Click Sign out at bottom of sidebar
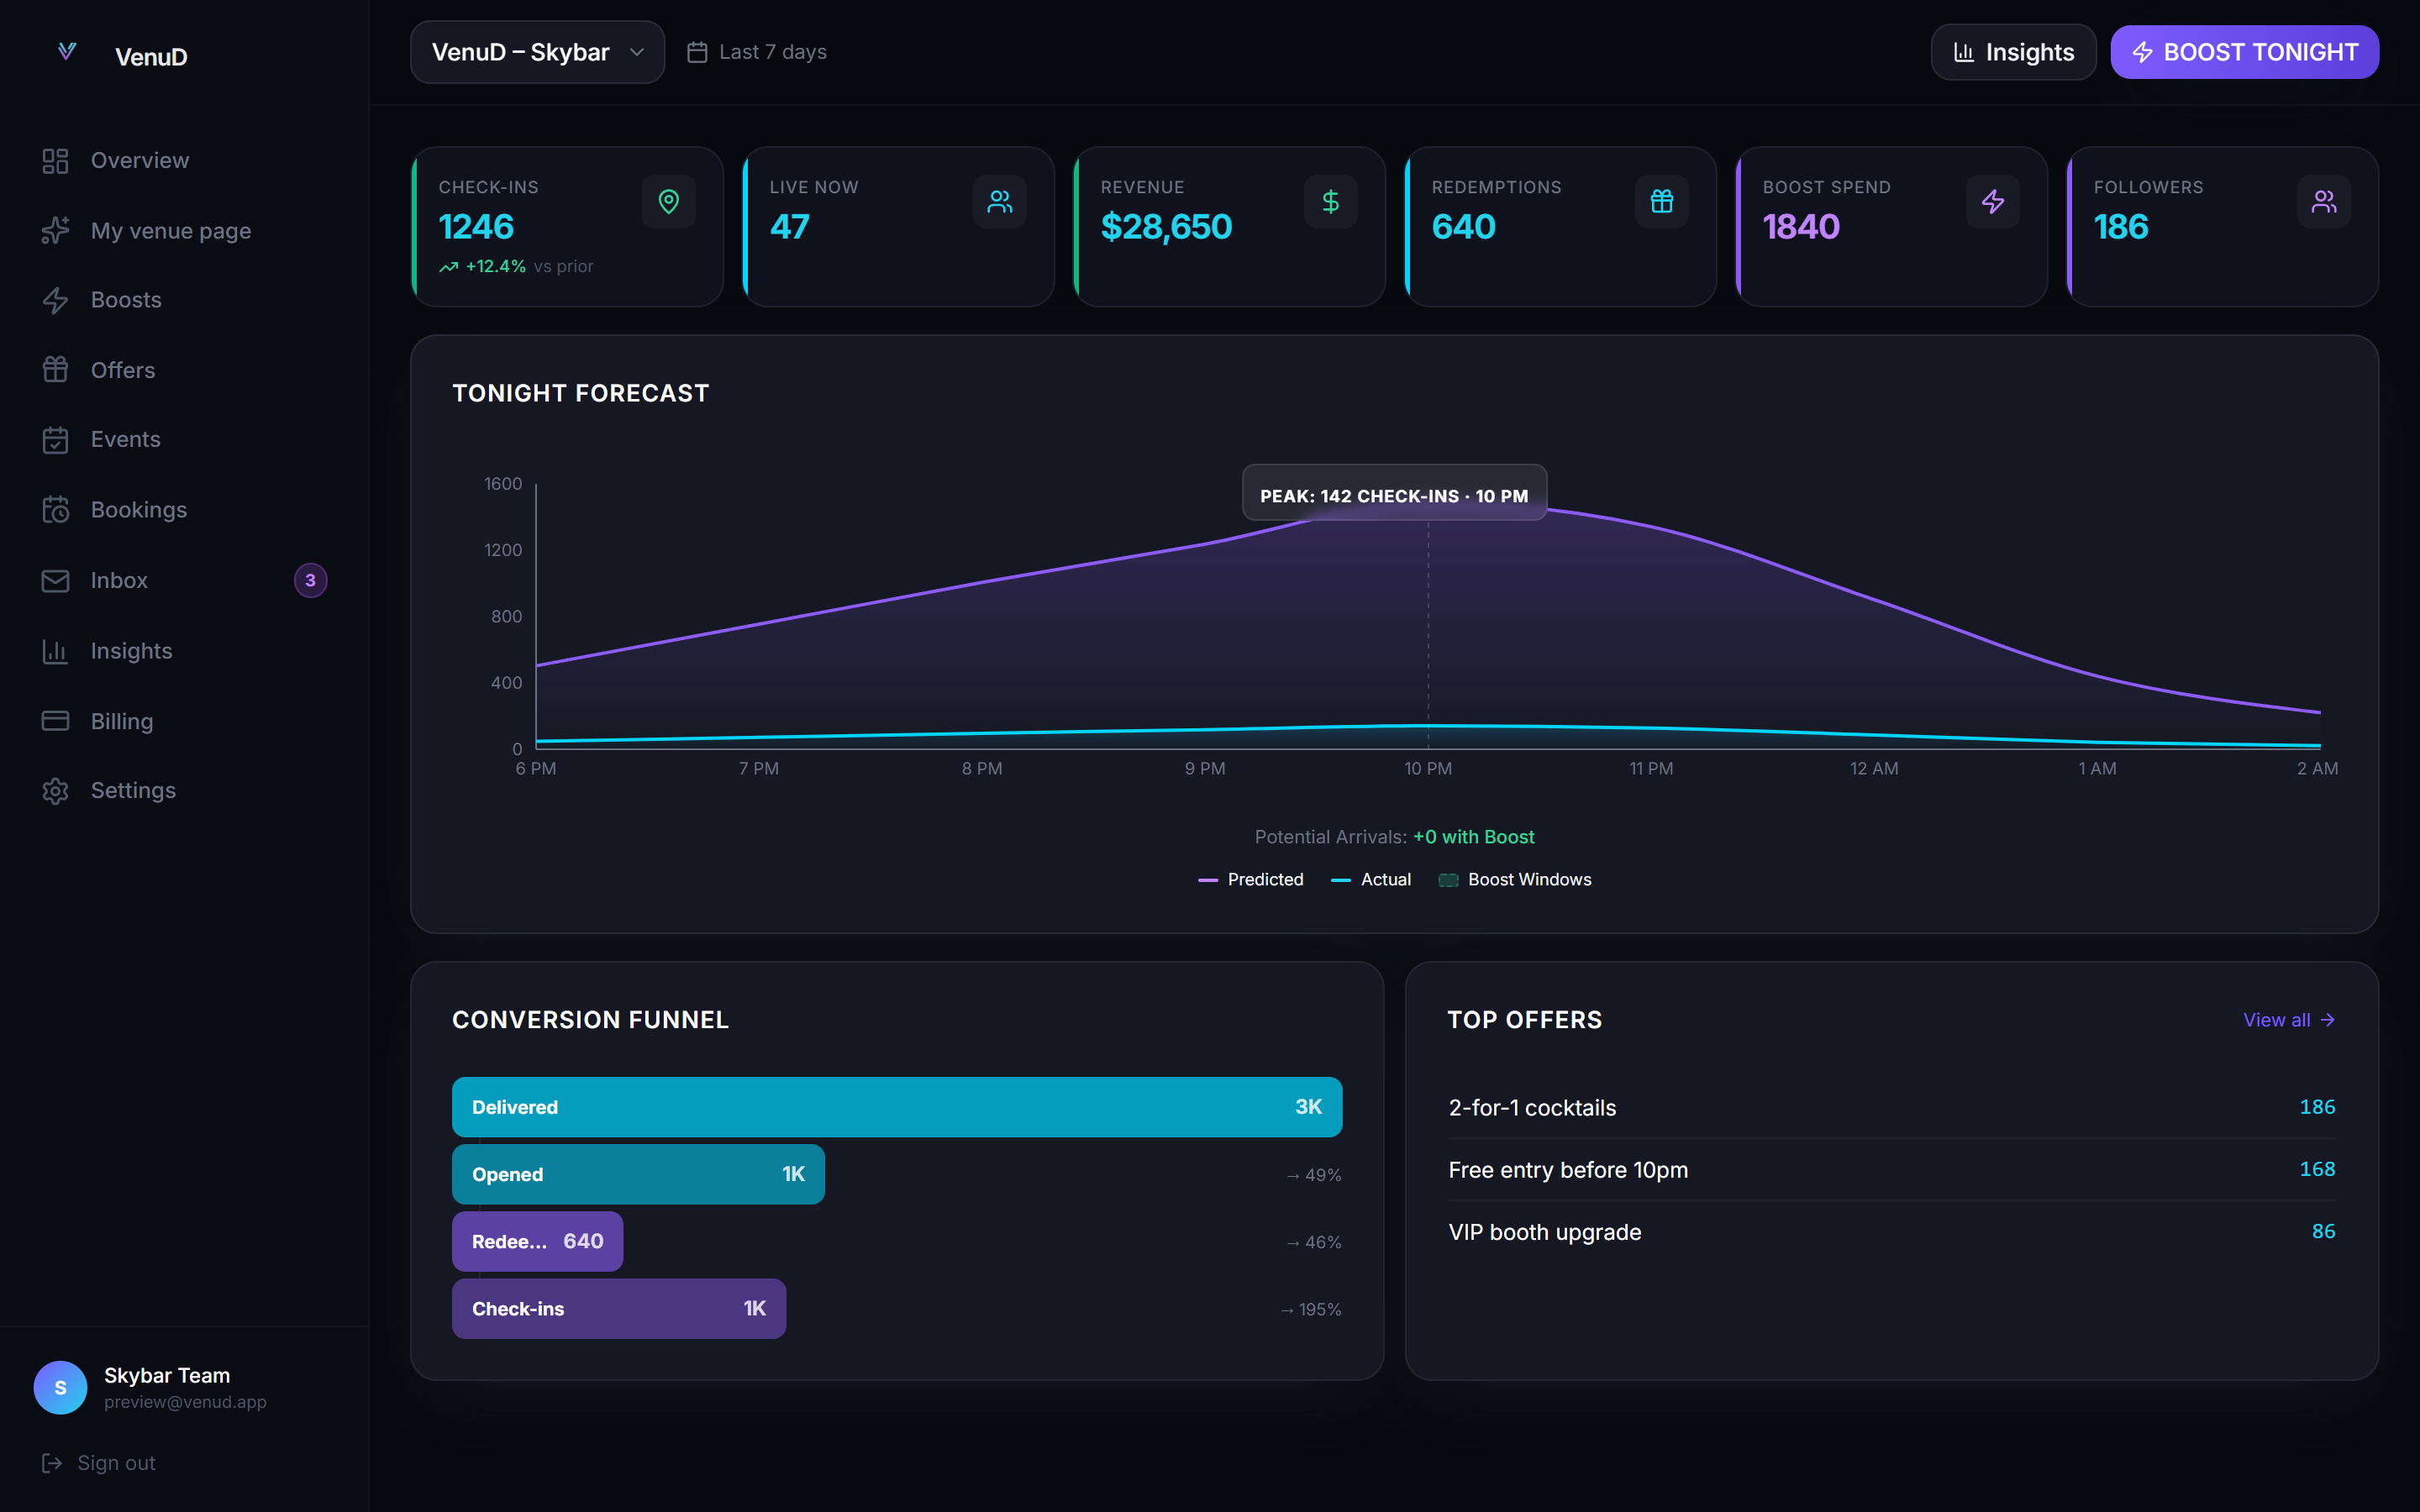 99,1463
